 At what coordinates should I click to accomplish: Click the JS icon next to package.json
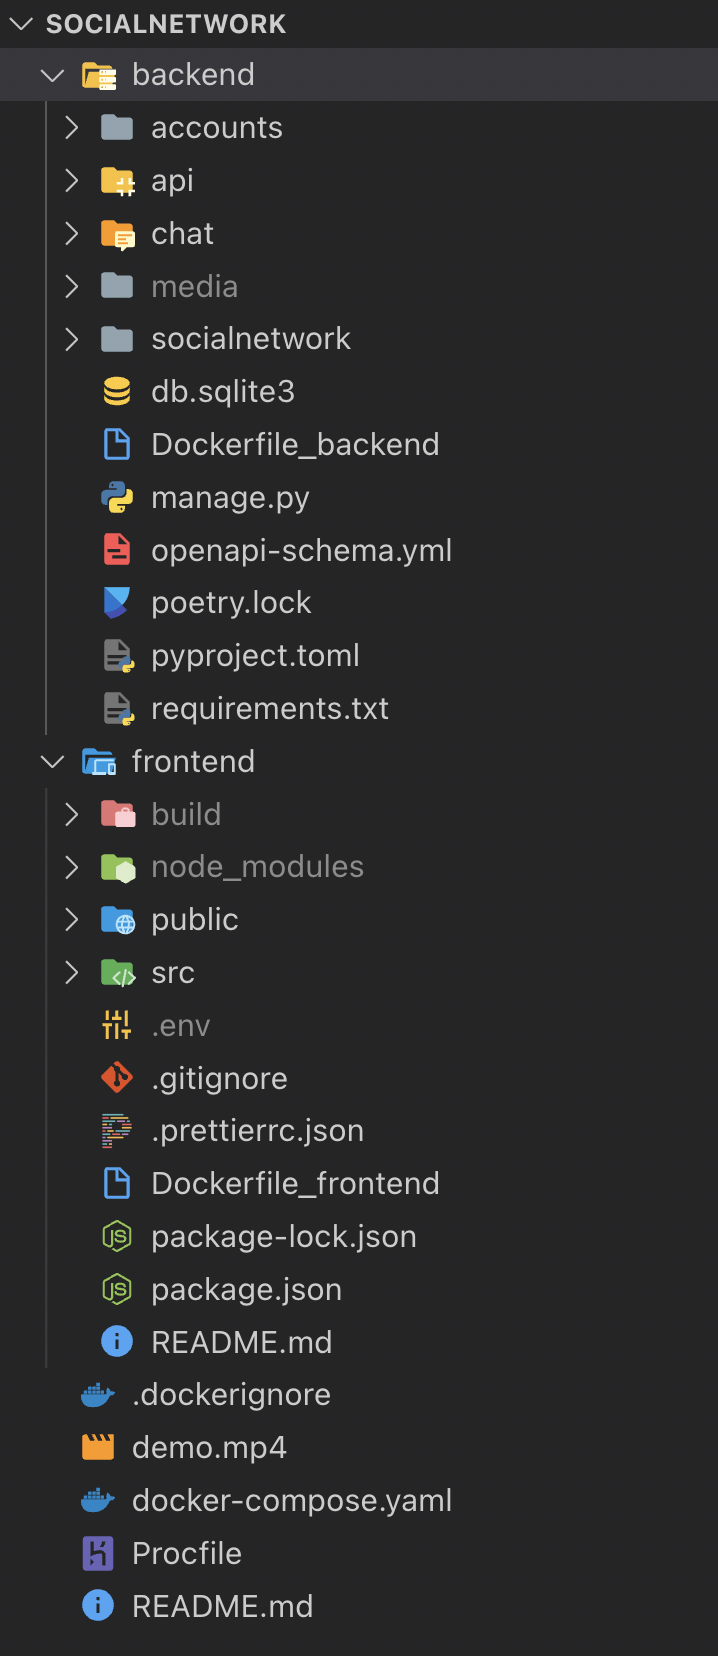click(117, 1288)
